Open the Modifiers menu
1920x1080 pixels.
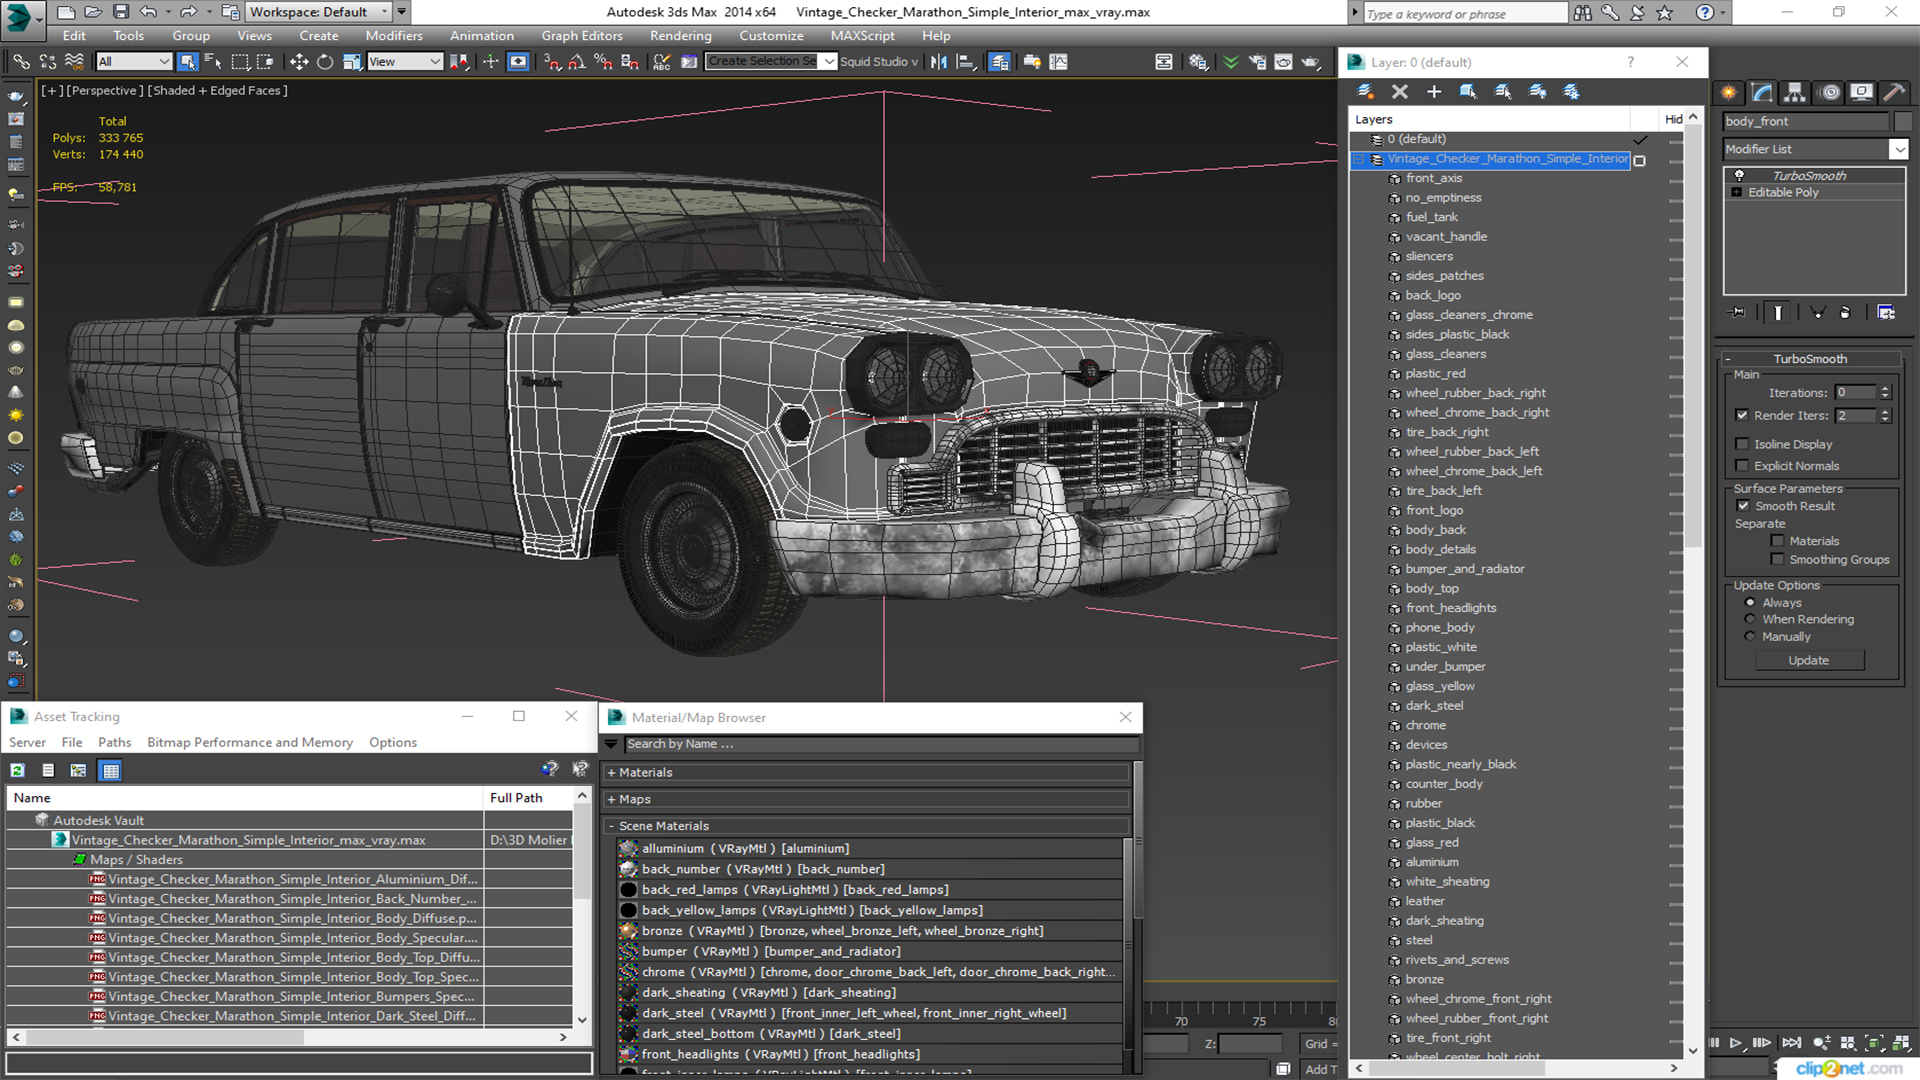tap(394, 36)
